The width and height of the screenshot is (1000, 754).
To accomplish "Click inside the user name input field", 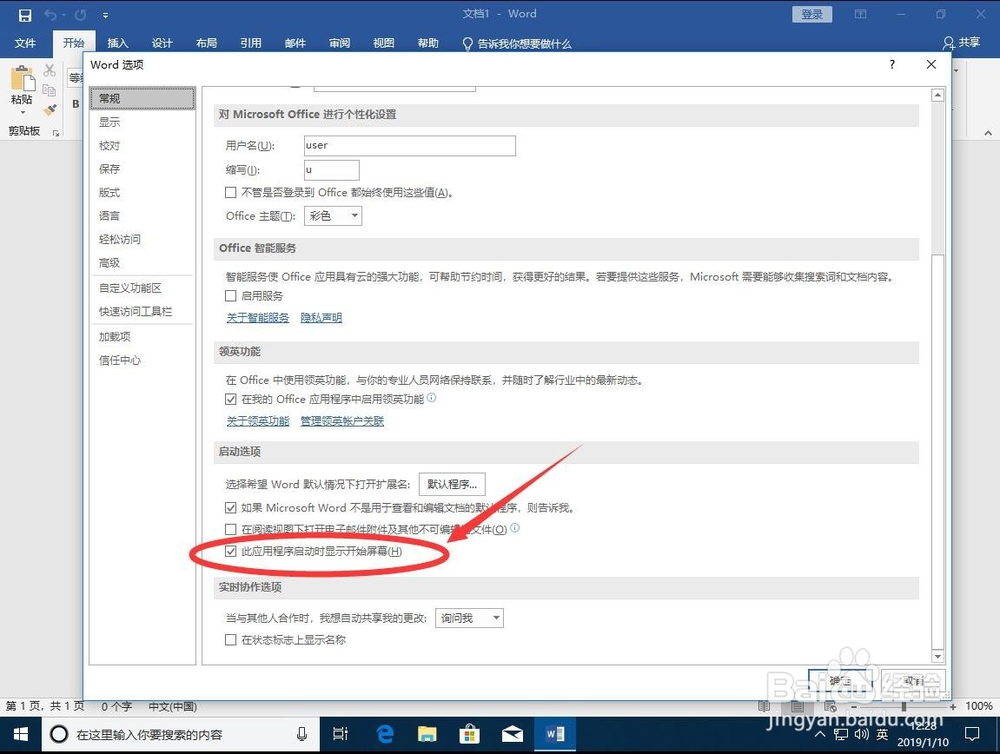I will click(x=409, y=145).
